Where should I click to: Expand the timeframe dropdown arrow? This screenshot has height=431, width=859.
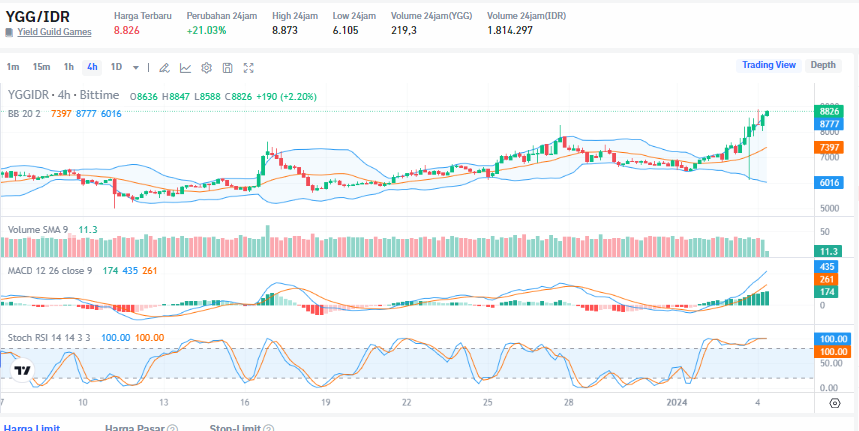[136, 68]
